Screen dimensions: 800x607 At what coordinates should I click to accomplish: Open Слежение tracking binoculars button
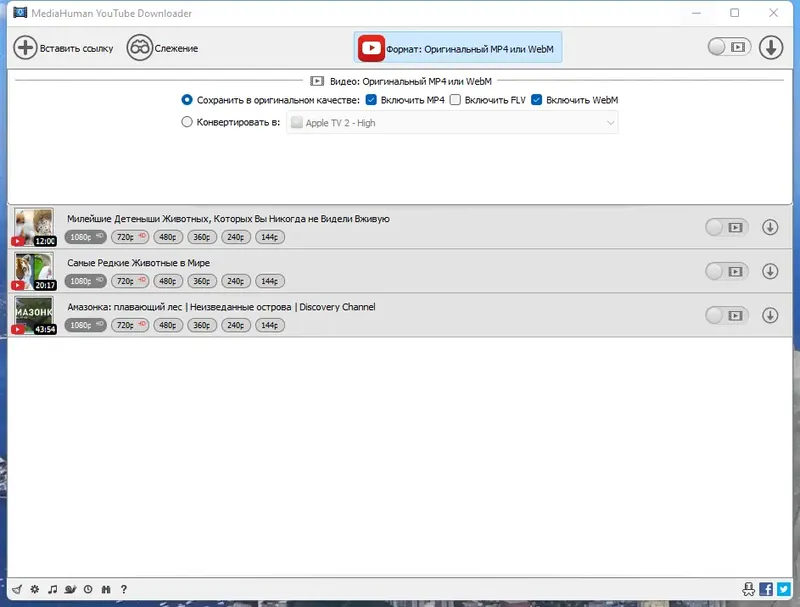pos(163,48)
